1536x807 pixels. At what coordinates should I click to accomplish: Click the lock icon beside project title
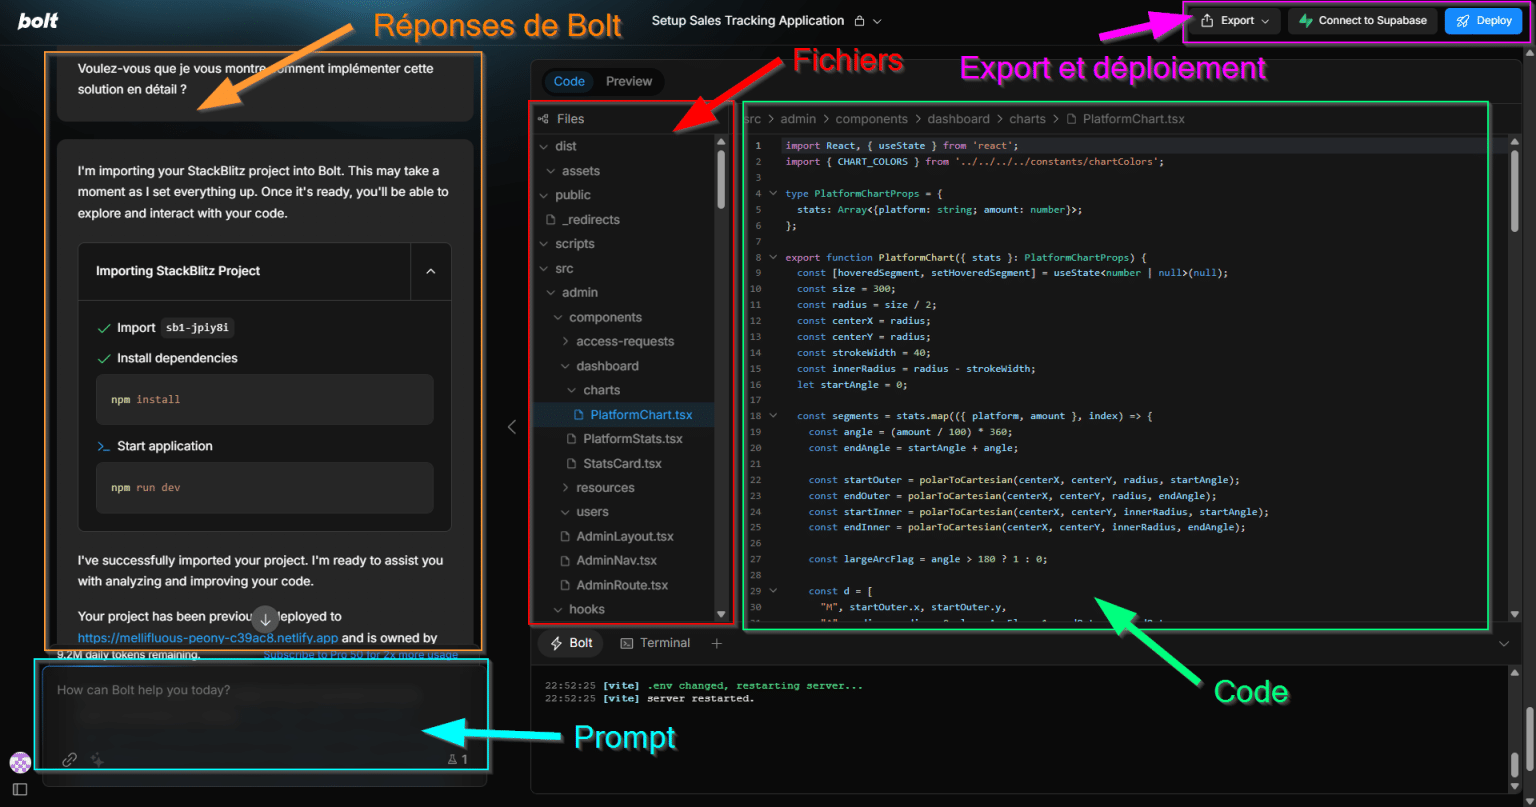pyautogui.click(x=859, y=21)
